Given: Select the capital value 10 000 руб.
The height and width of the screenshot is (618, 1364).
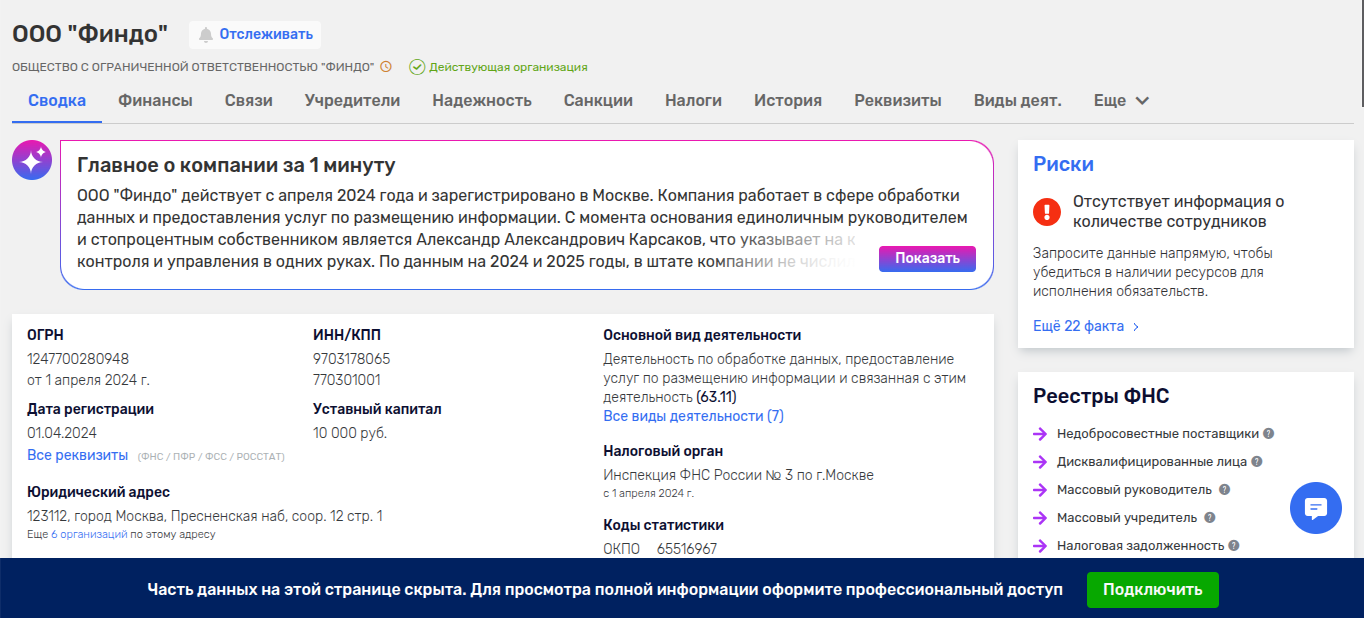Looking at the screenshot, I should pyautogui.click(x=350, y=433).
